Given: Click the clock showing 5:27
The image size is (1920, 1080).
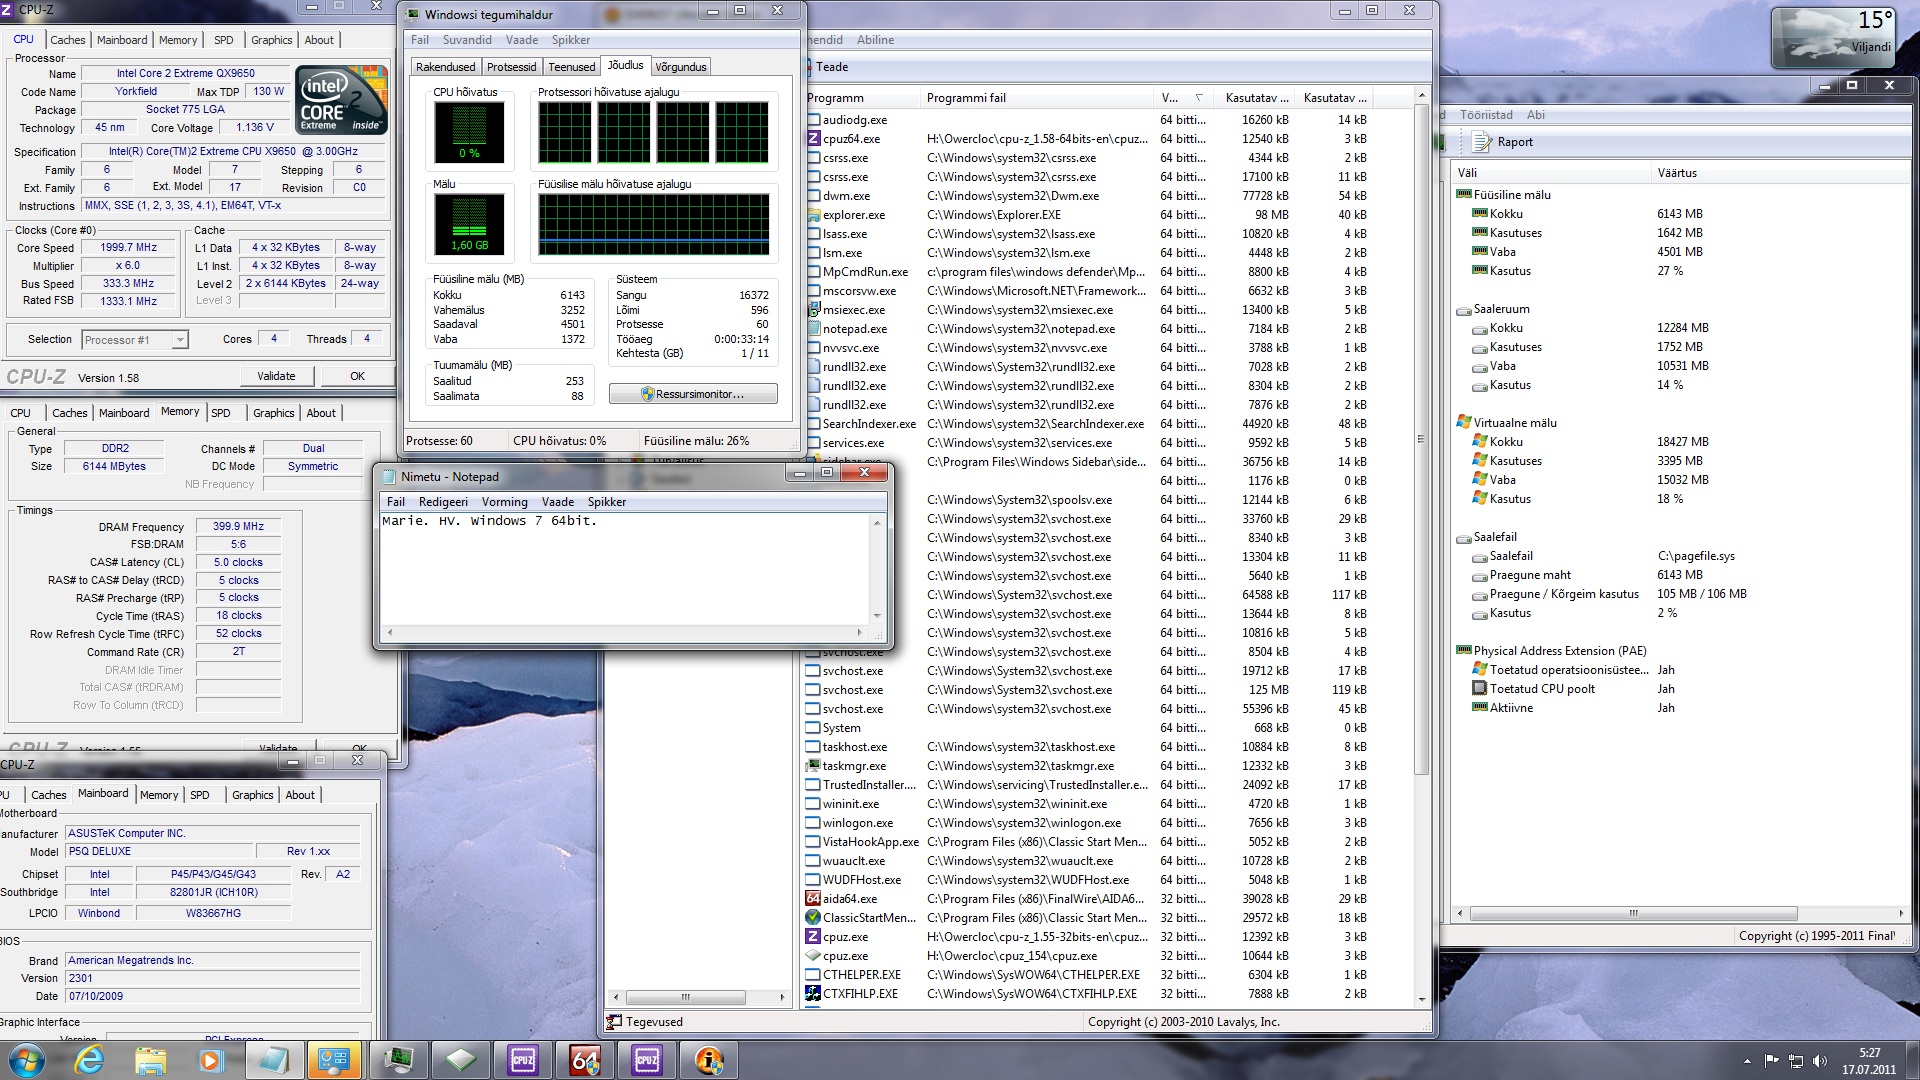Looking at the screenshot, I should (1869, 1053).
